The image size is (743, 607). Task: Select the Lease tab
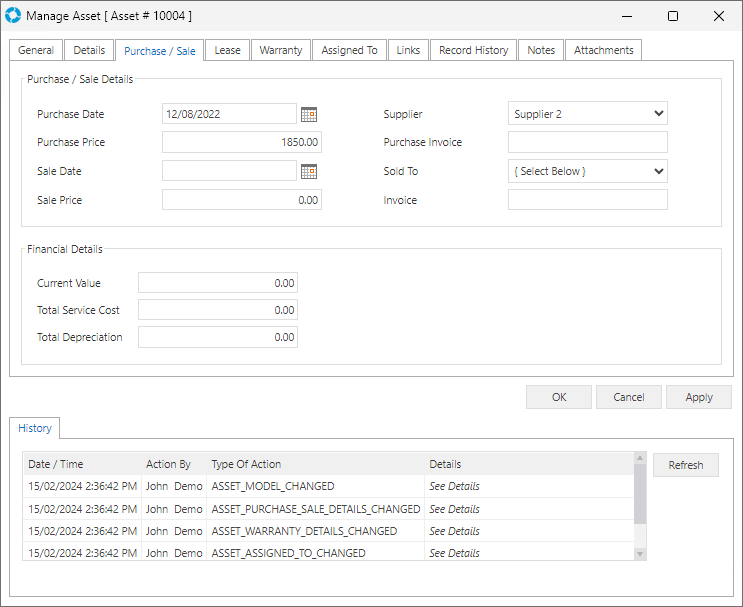coord(227,50)
